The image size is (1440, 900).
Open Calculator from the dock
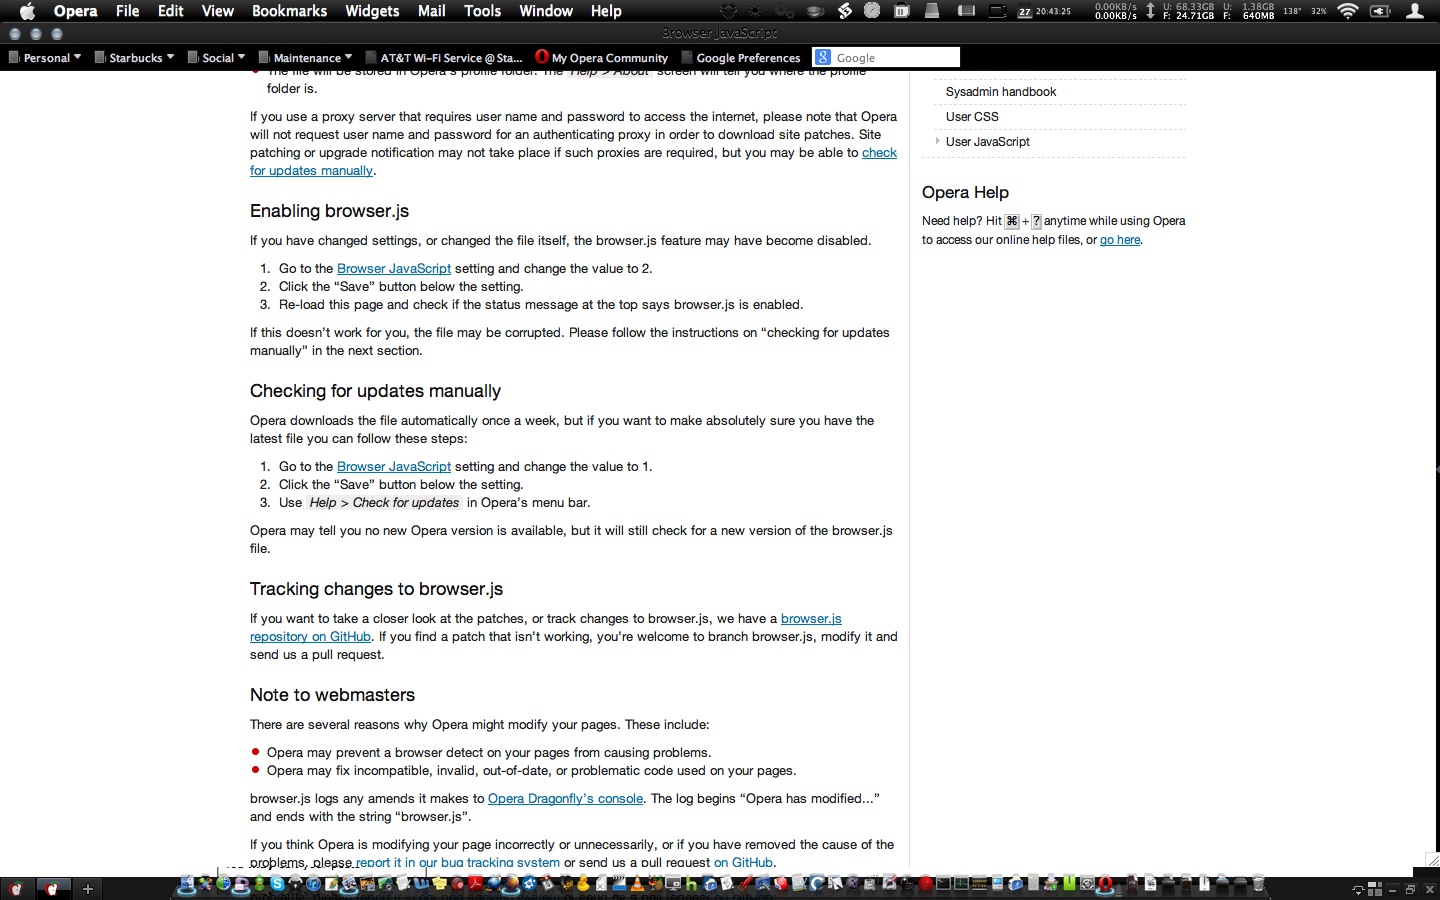1033,884
